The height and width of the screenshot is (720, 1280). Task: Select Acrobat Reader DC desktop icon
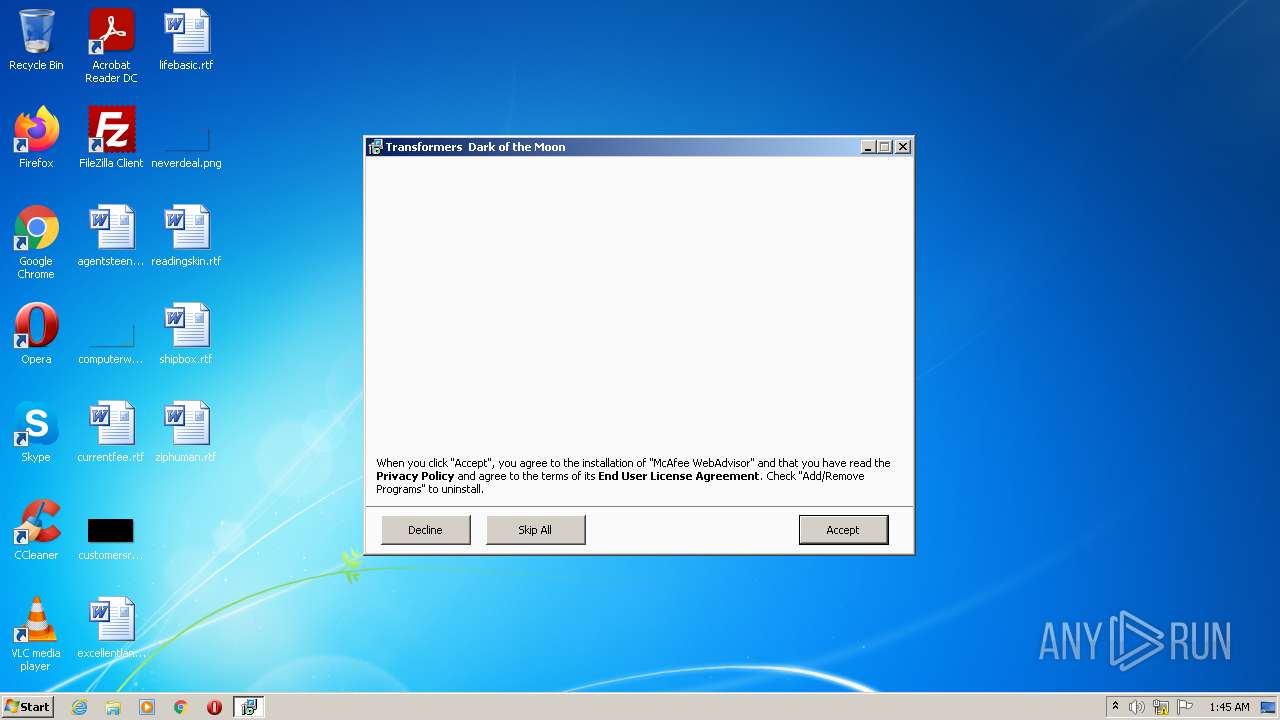[x=111, y=46]
